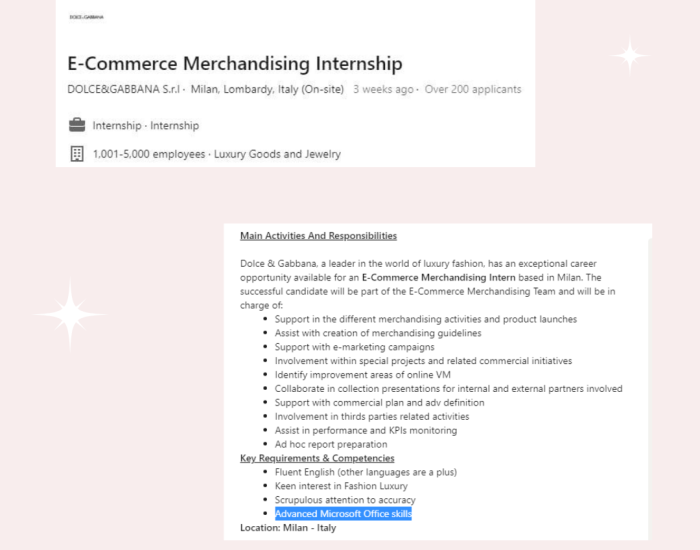The image size is (700, 550).
Task: Click Location: Milan - Italy line
Action: pyautogui.click(x=288, y=528)
